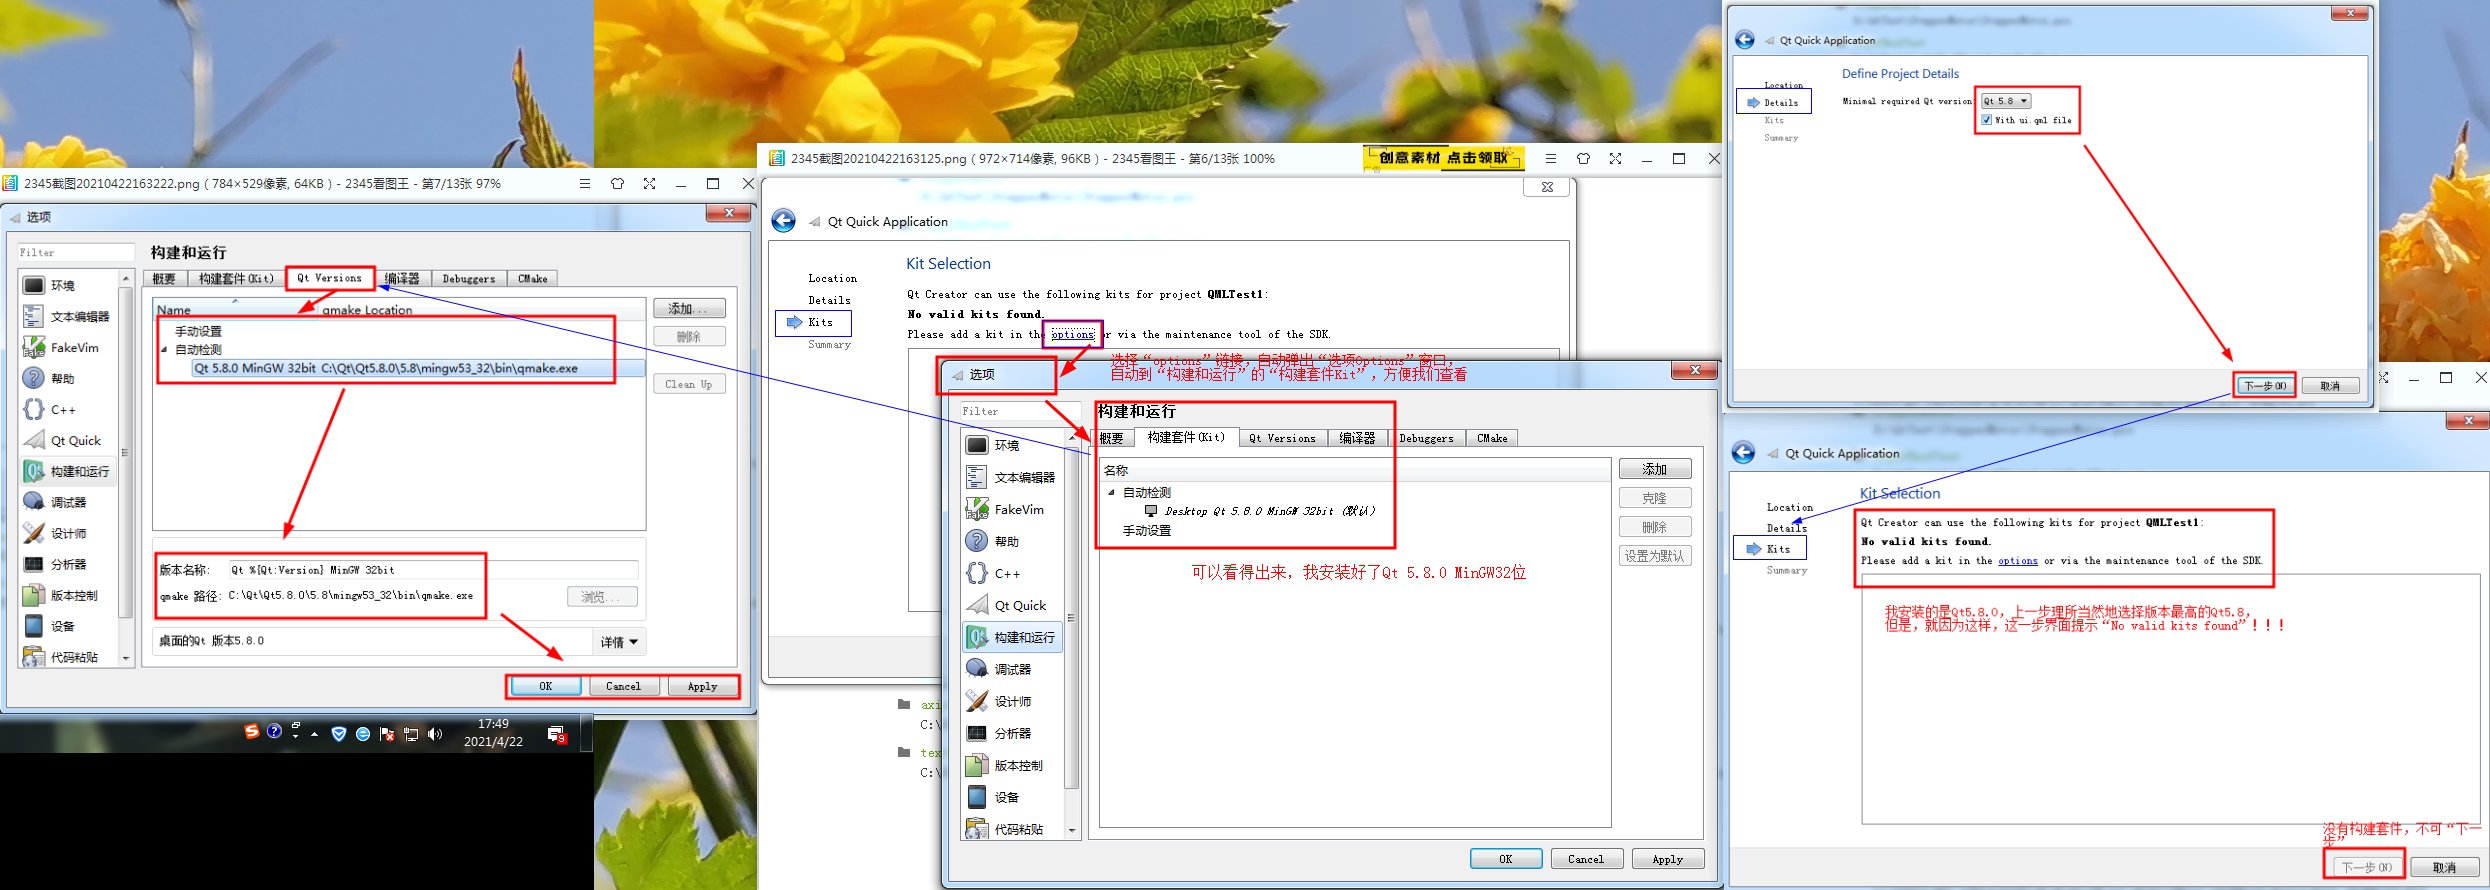Toggle 'With ui.qml file' checkbox
This screenshot has height=890, width=2490.
pyautogui.click(x=1986, y=120)
